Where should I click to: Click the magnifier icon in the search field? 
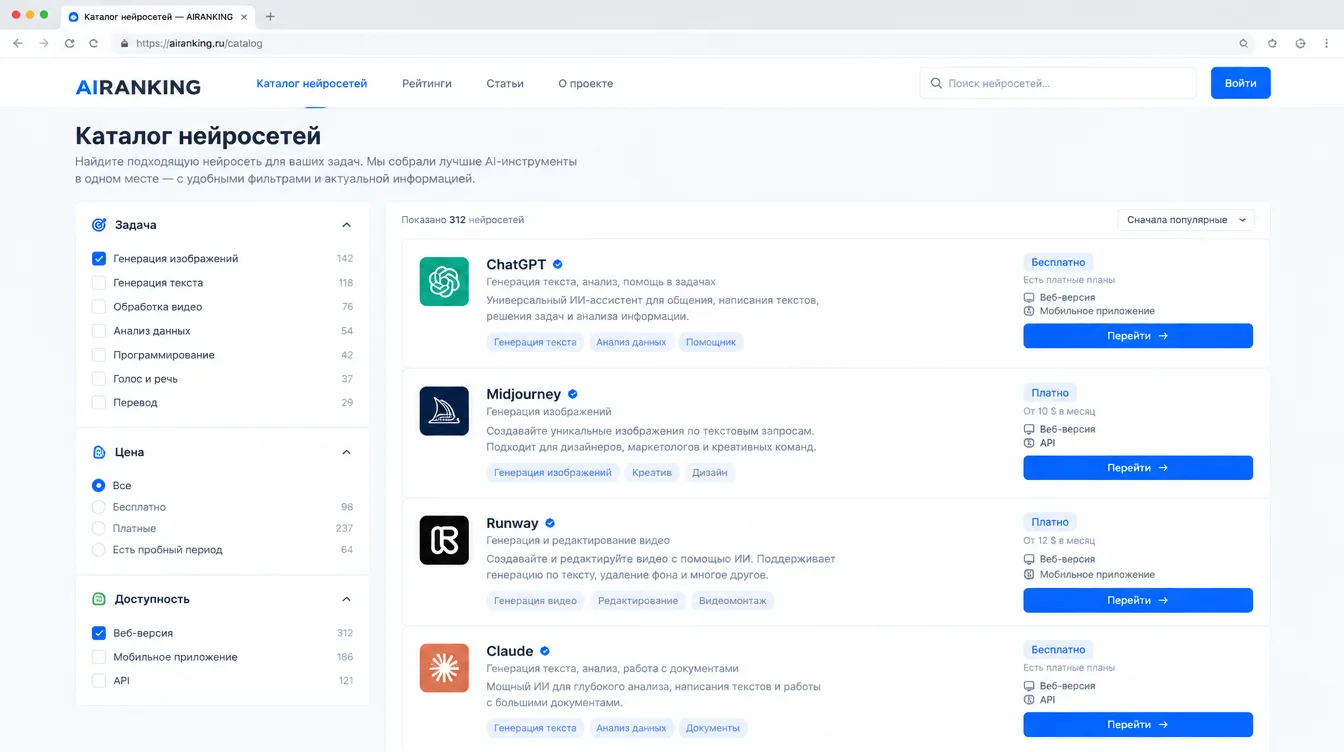coord(936,84)
